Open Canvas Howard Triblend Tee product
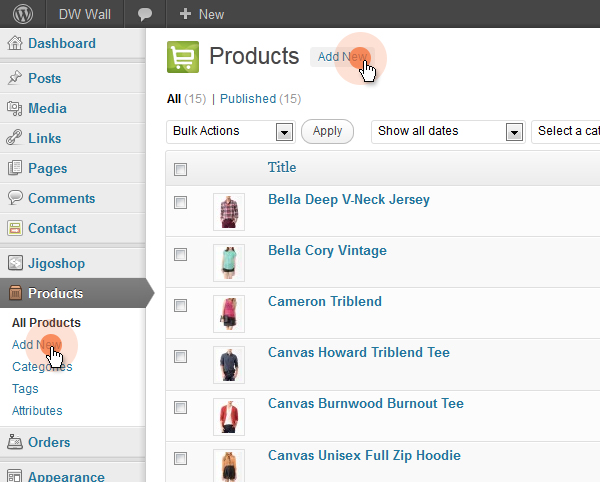Image resolution: width=600 pixels, height=482 pixels. [x=359, y=352]
